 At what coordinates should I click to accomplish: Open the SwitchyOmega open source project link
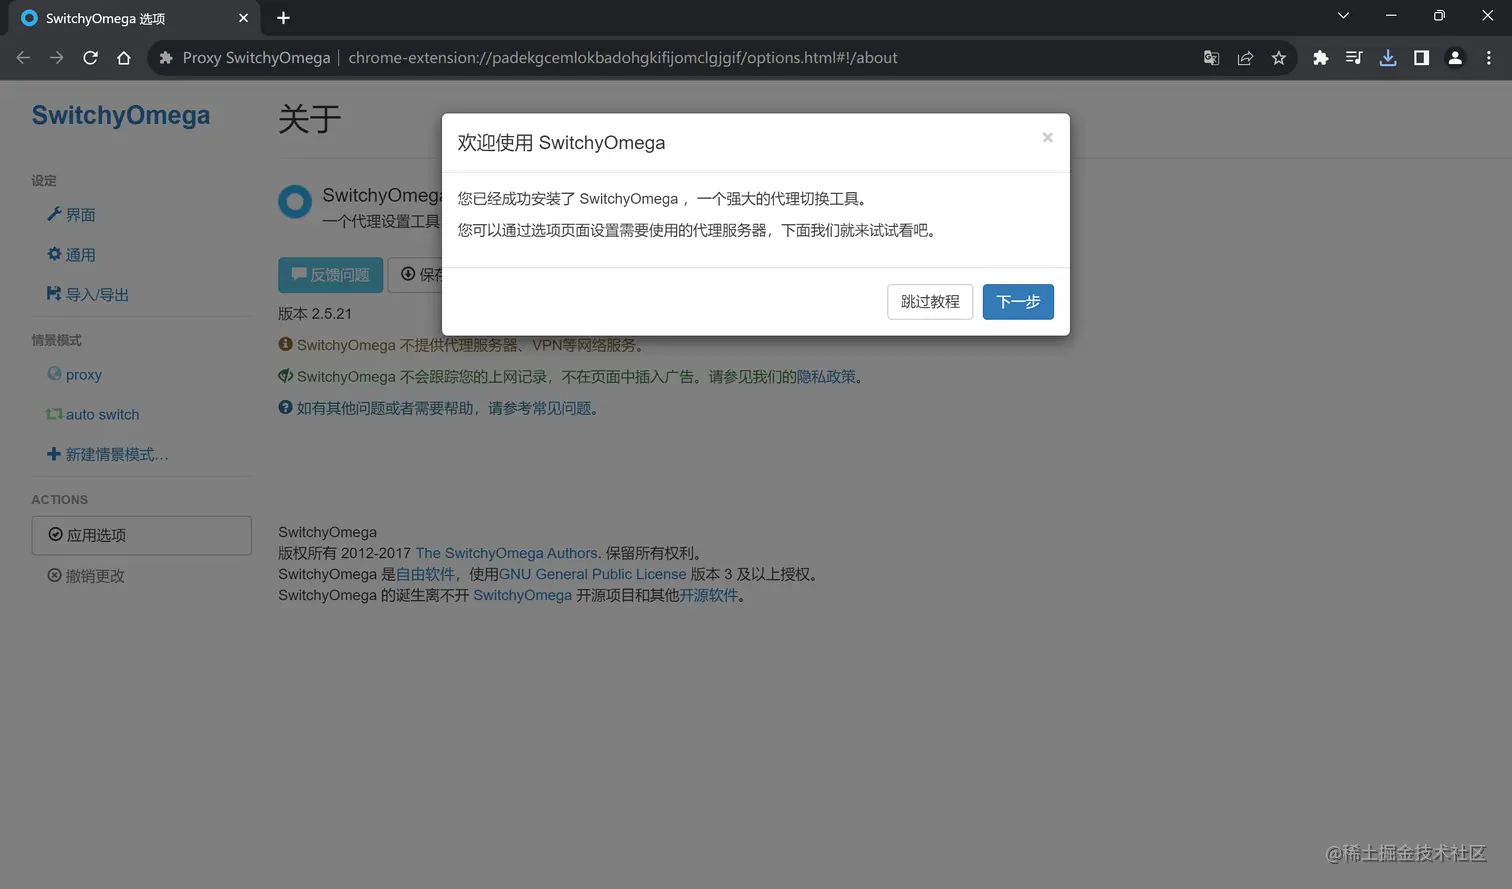coord(522,595)
